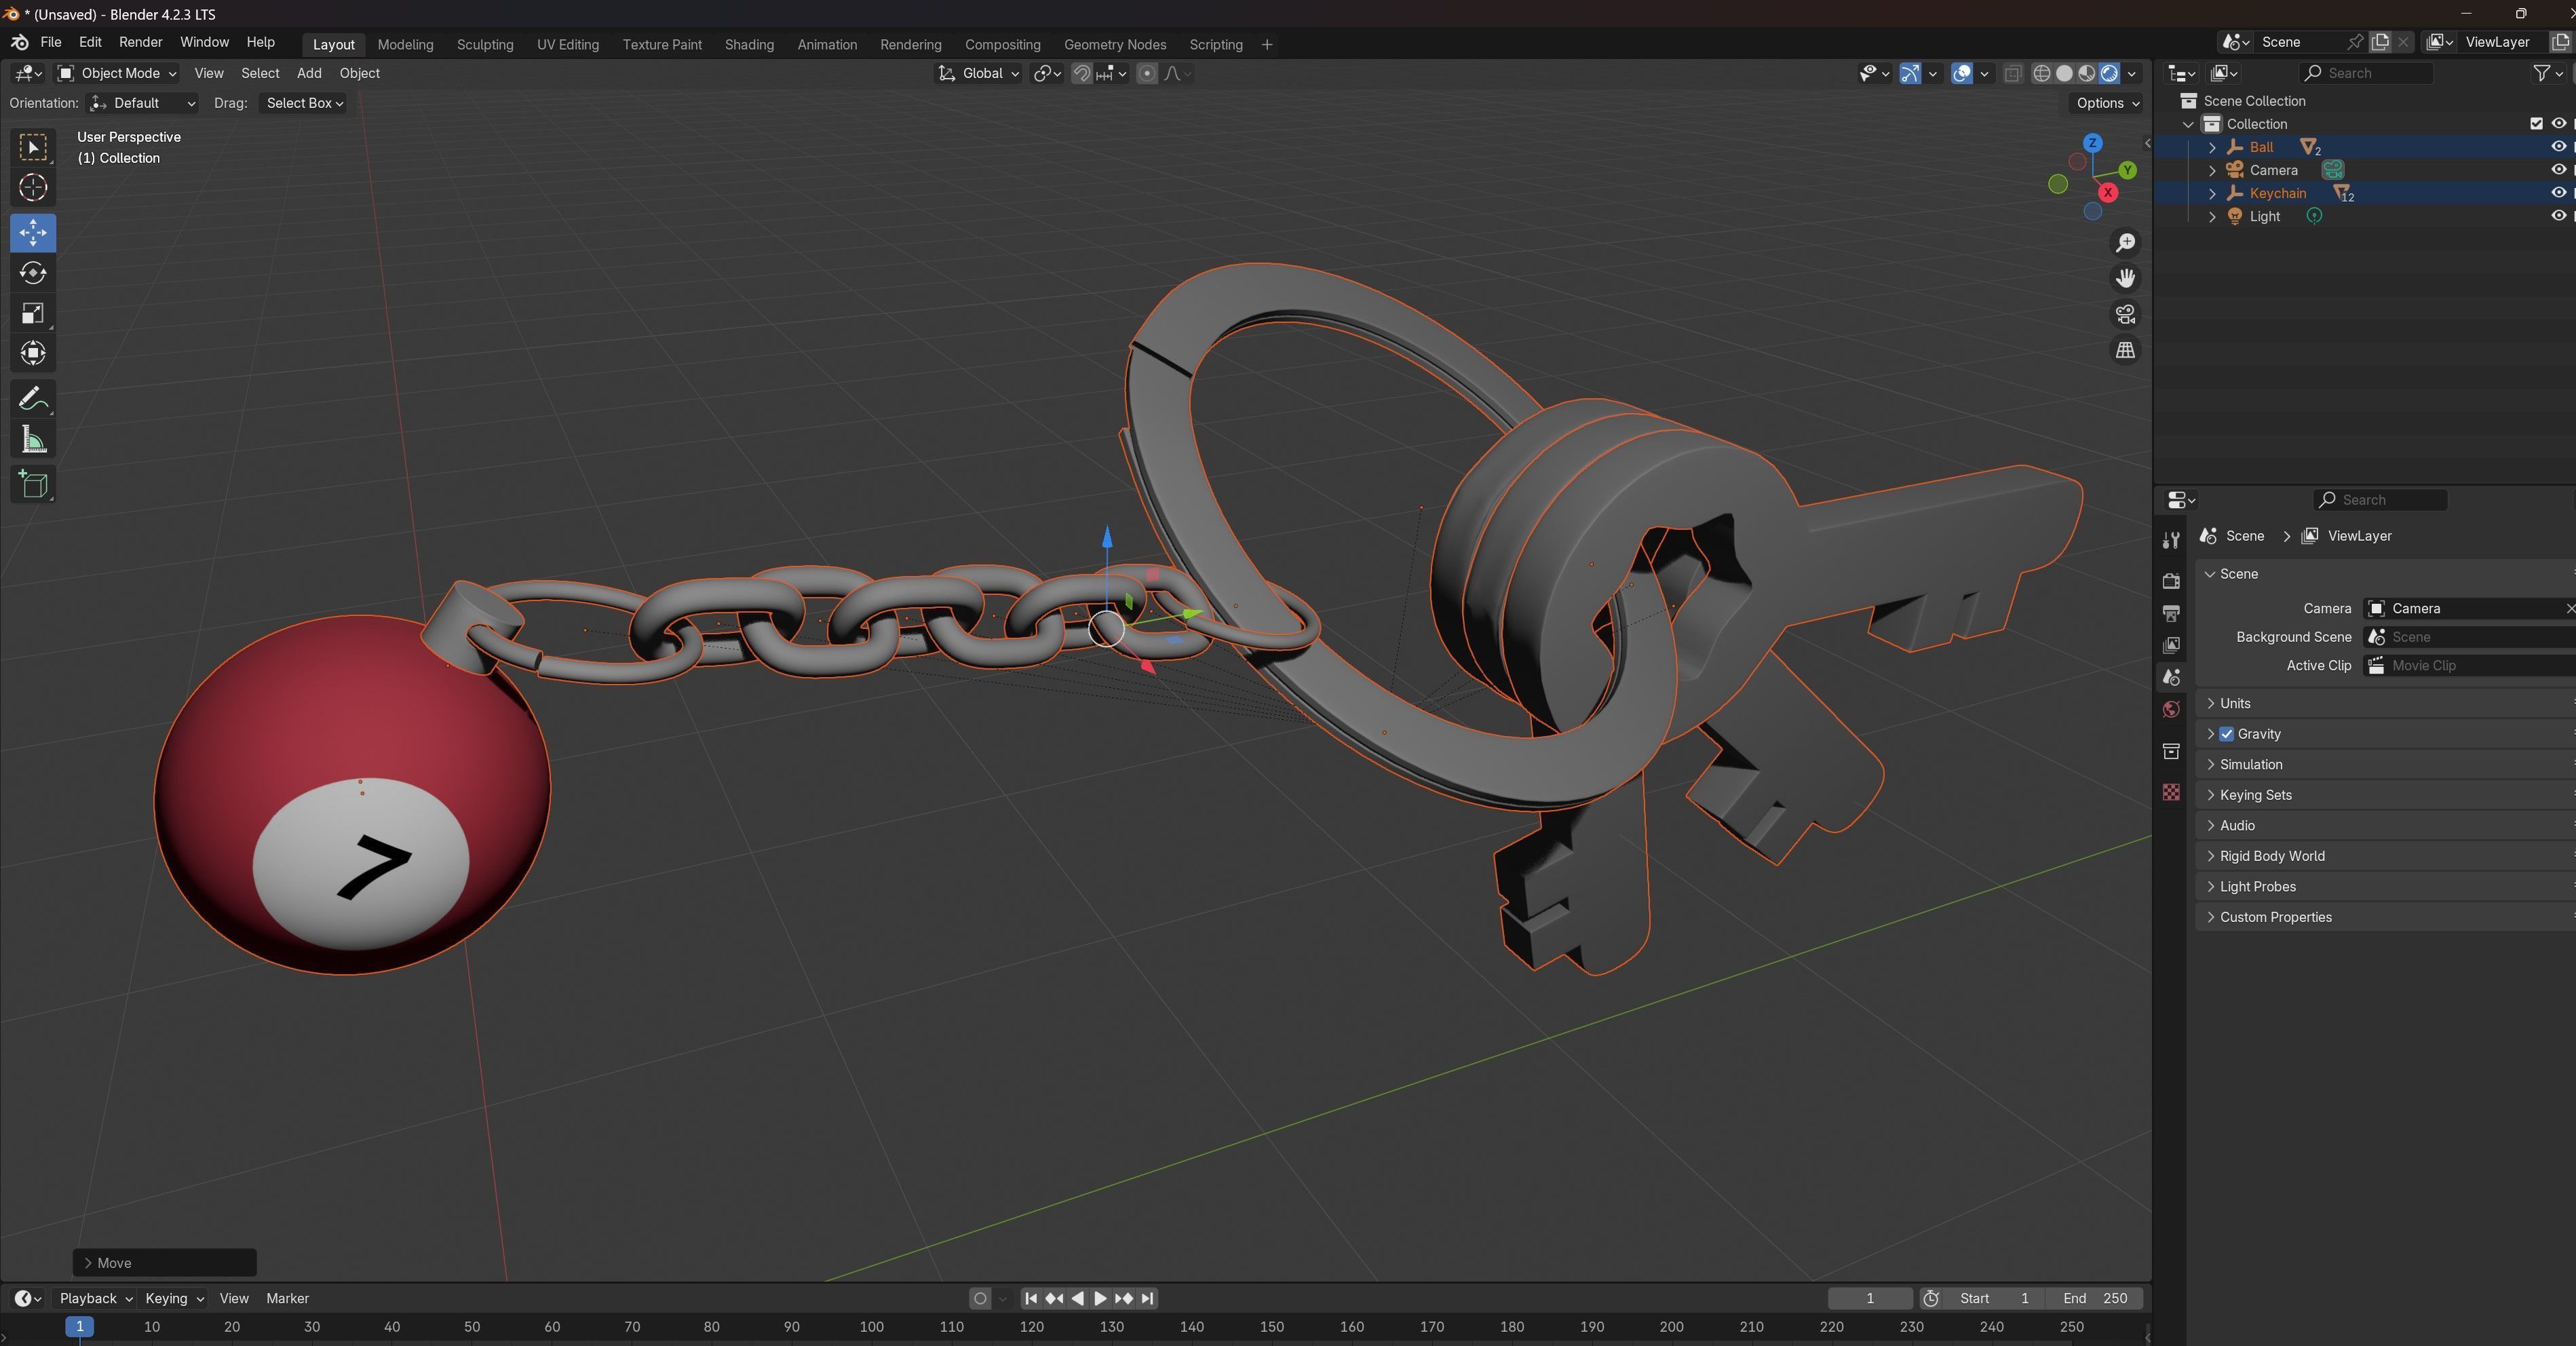Open the Render properties tab

coord(2171,581)
